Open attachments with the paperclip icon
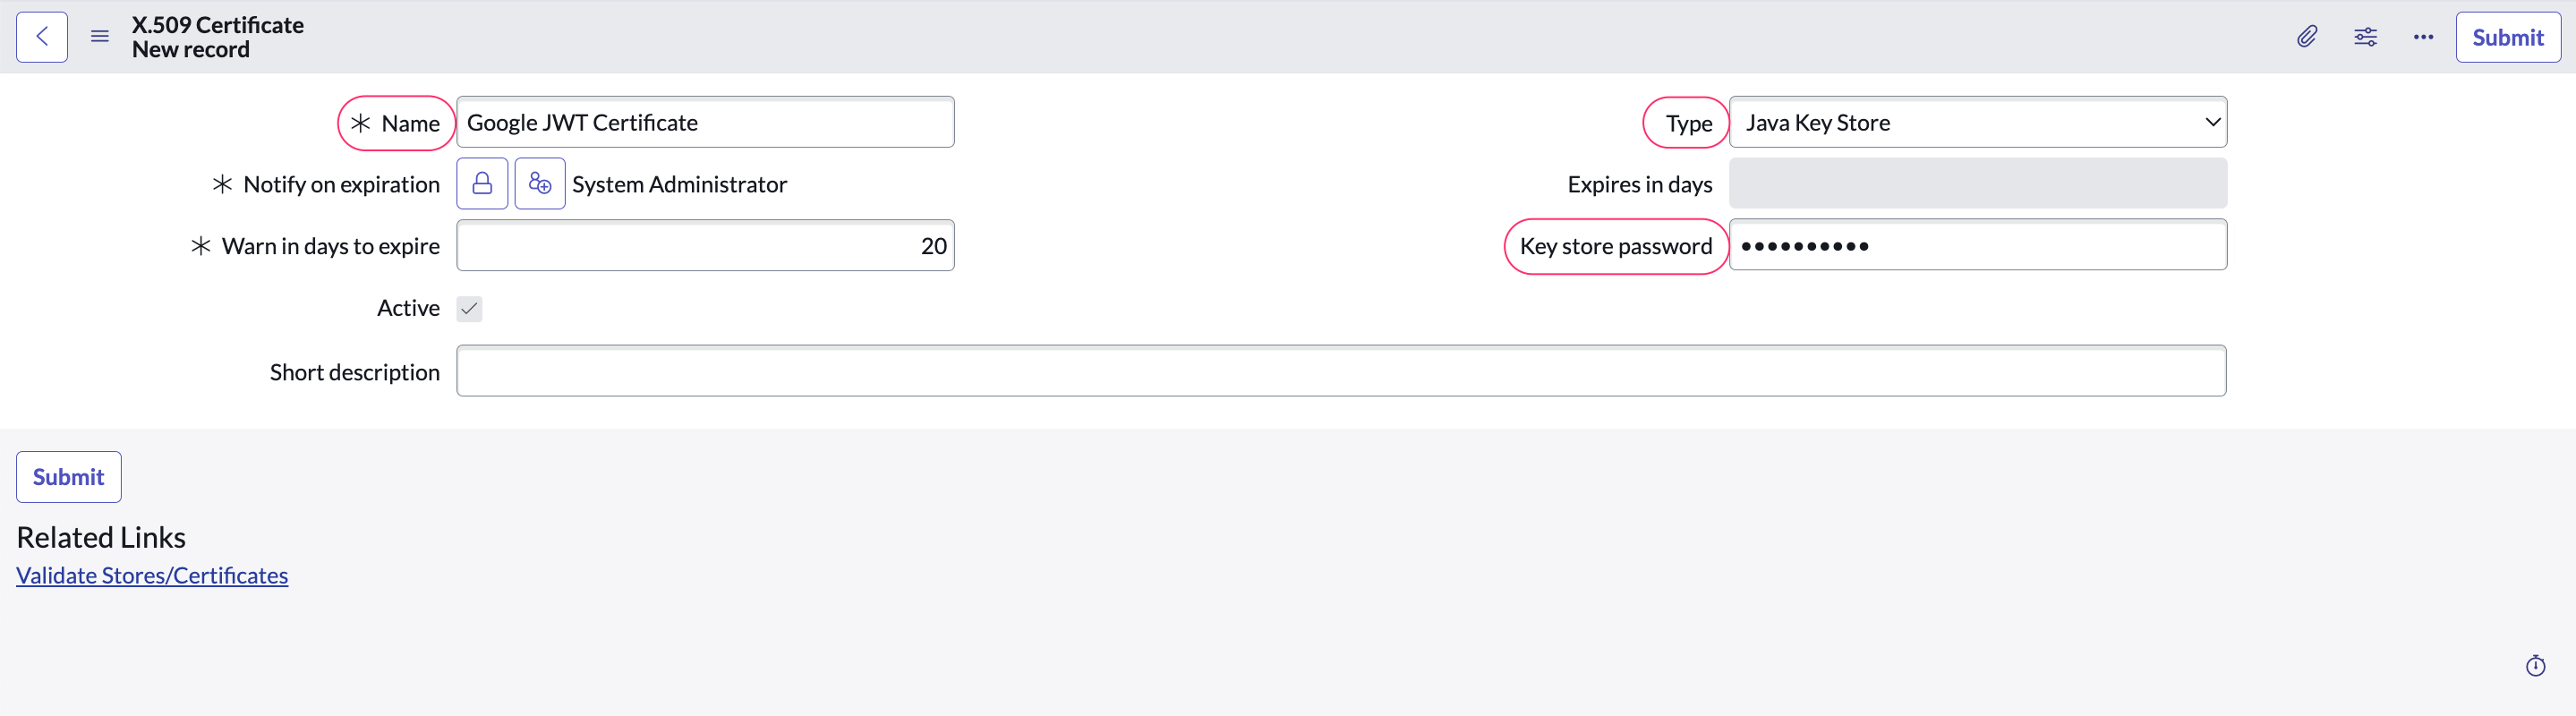Viewport: 2576px width, 716px height. 2307,36
